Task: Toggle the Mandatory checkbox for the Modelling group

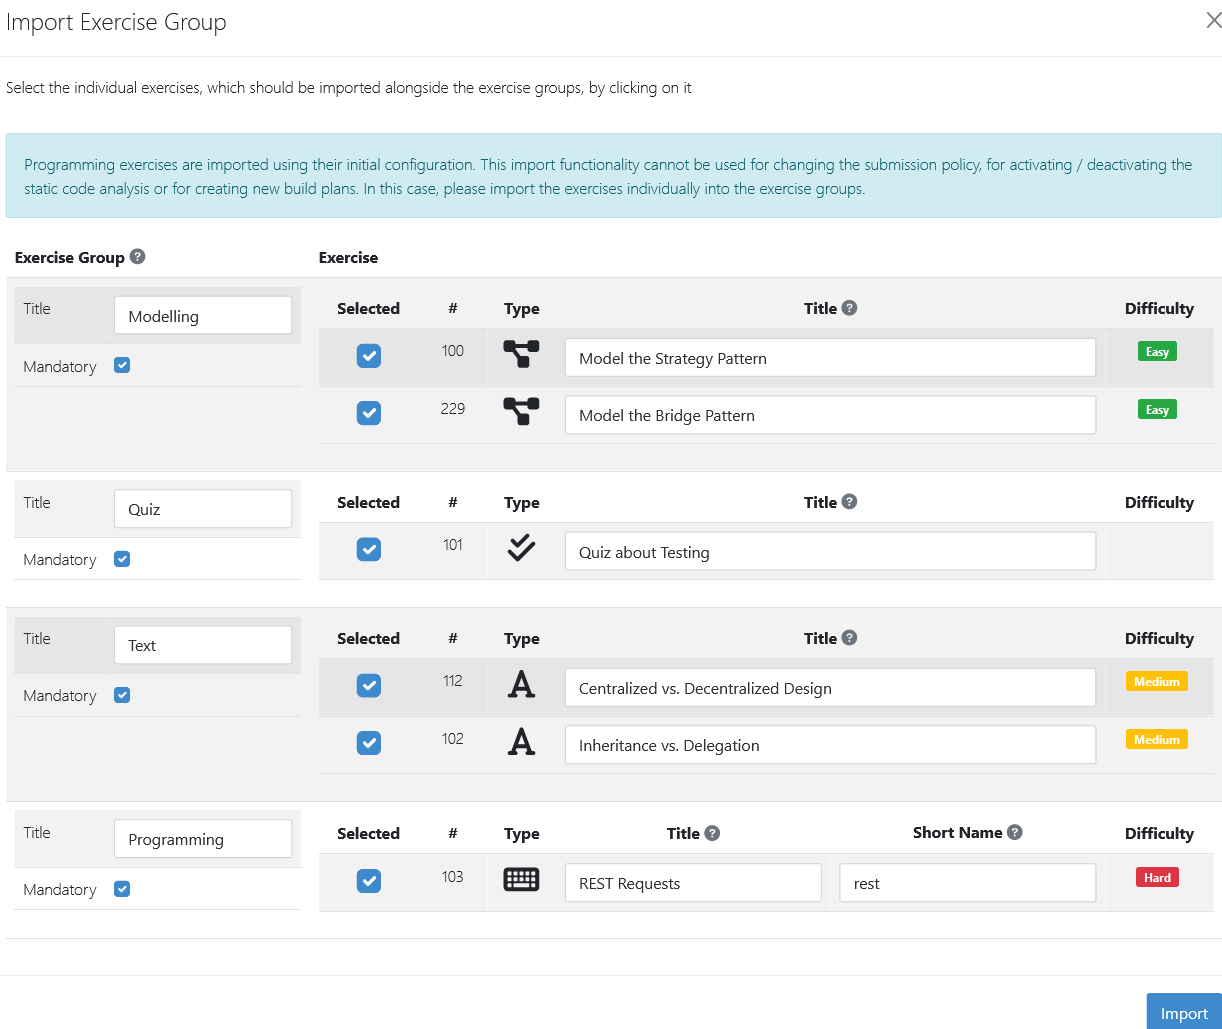Action: pyautogui.click(x=121, y=365)
